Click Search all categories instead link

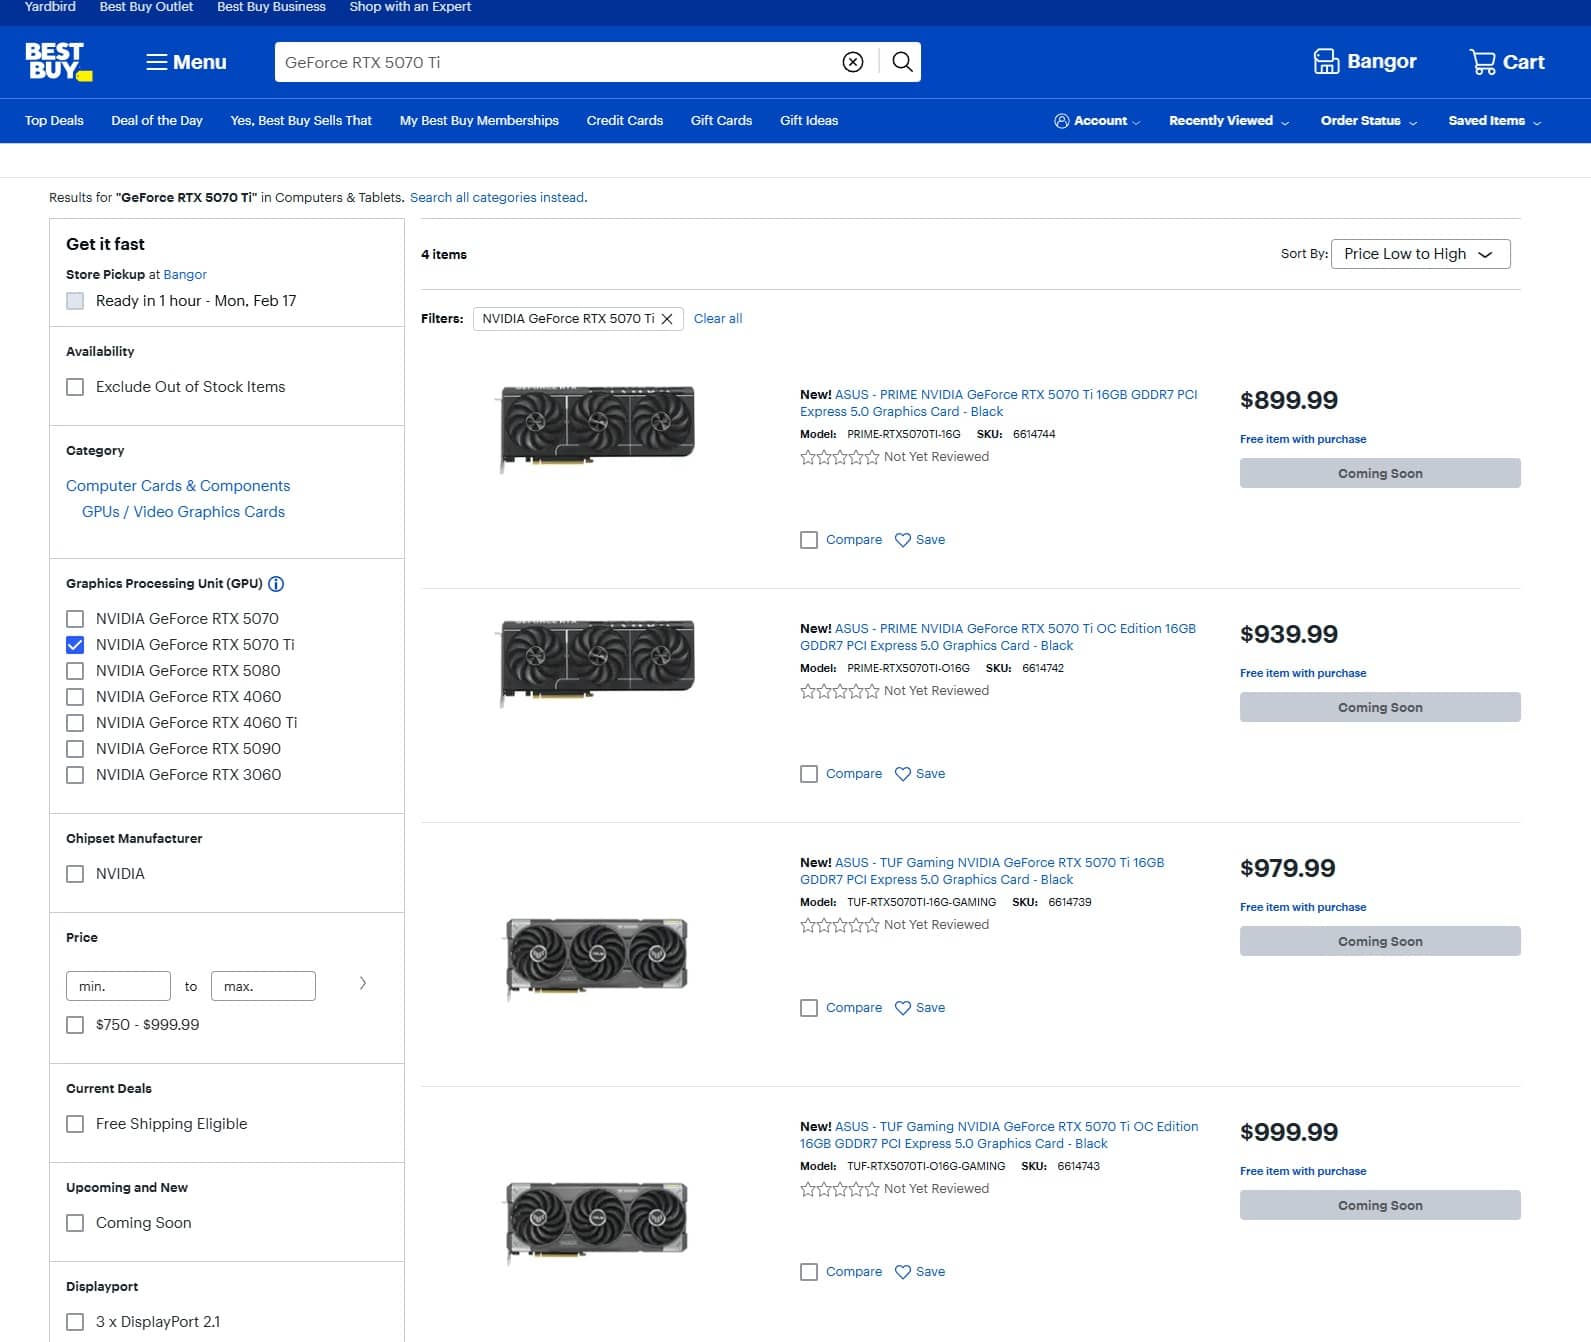pyautogui.click(x=498, y=198)
